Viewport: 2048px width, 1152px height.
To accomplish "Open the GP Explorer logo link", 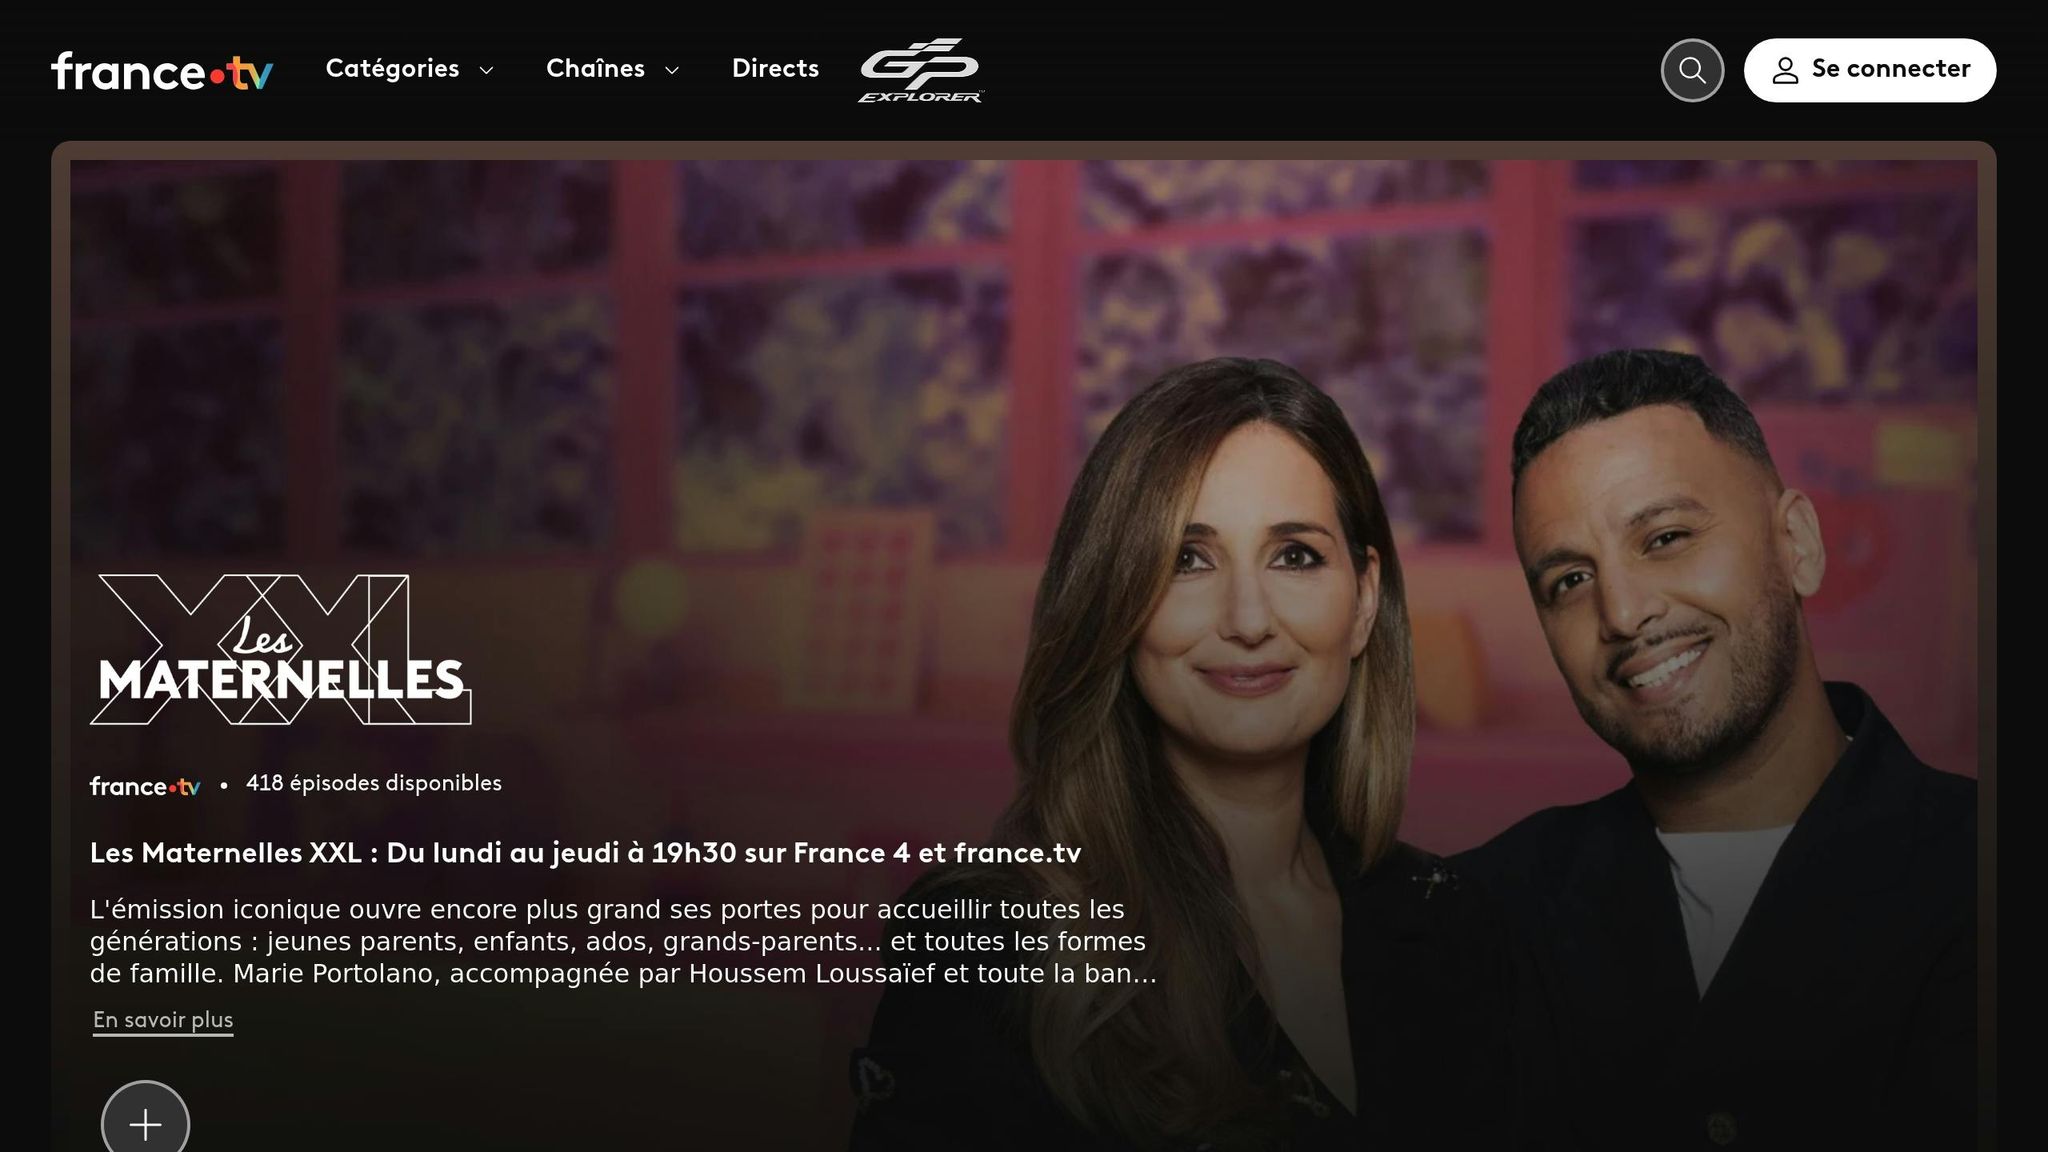I will [x=921, y=70].
